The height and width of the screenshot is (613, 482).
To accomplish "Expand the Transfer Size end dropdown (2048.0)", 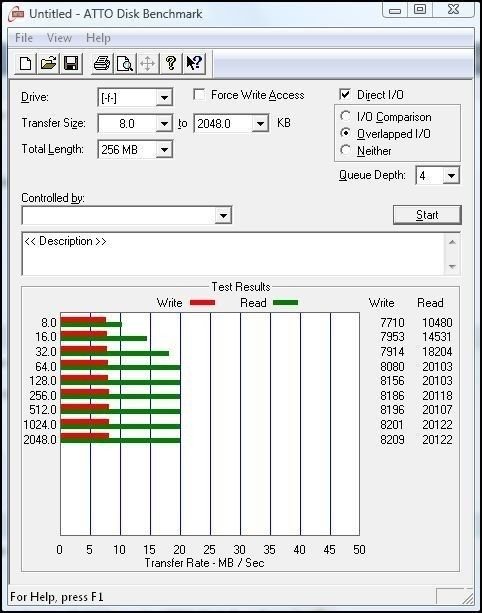I will pos(260,124).
